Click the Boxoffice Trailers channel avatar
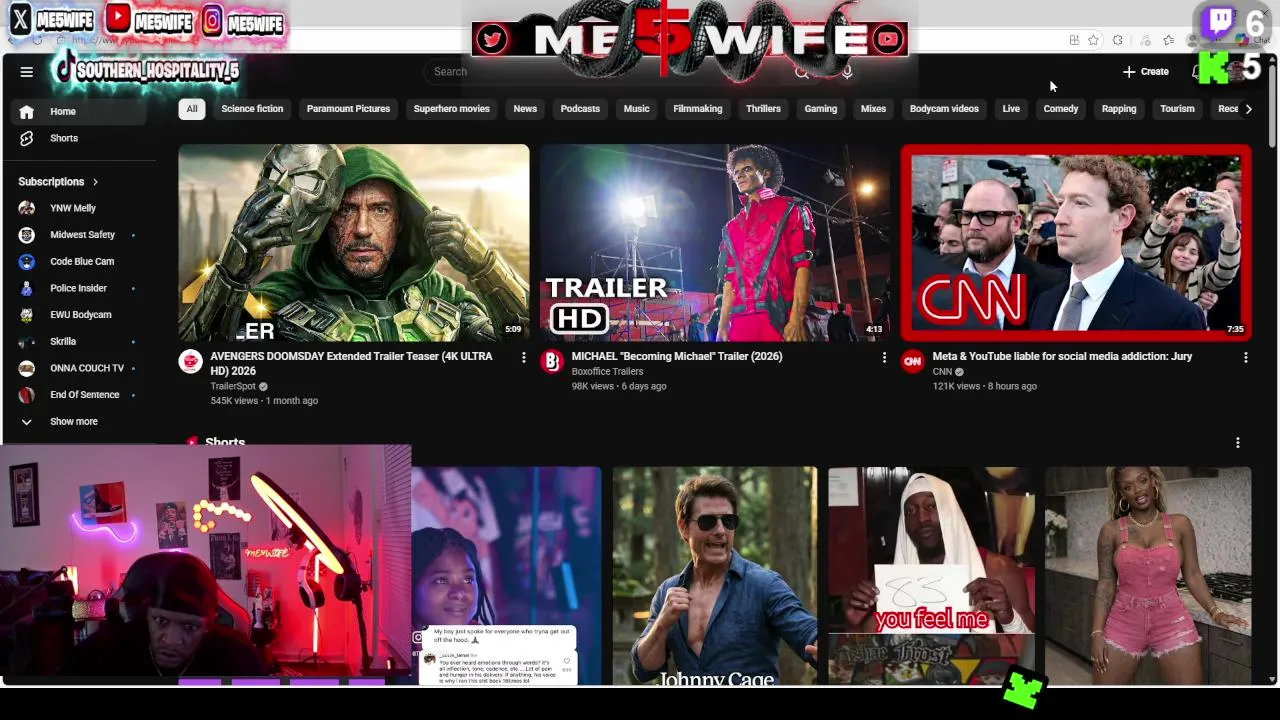 552,361
